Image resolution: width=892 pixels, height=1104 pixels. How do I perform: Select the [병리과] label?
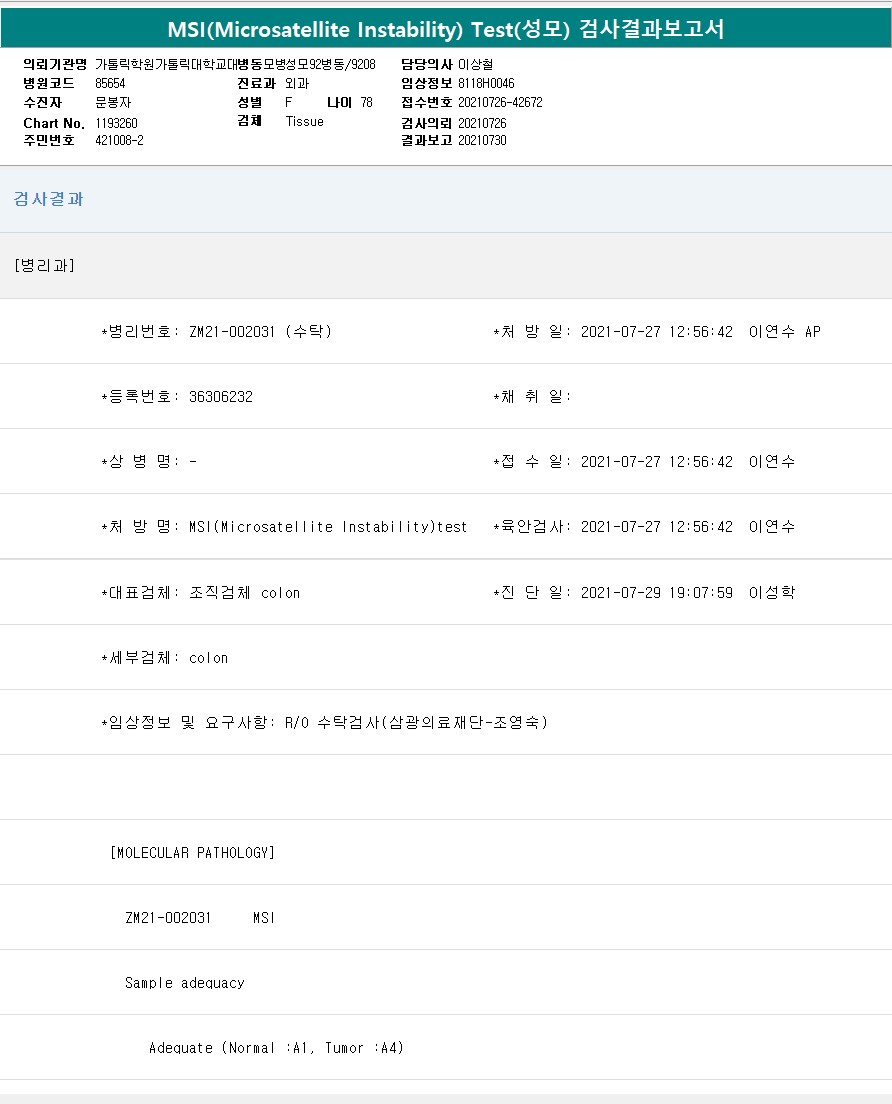tap(44, 265)
